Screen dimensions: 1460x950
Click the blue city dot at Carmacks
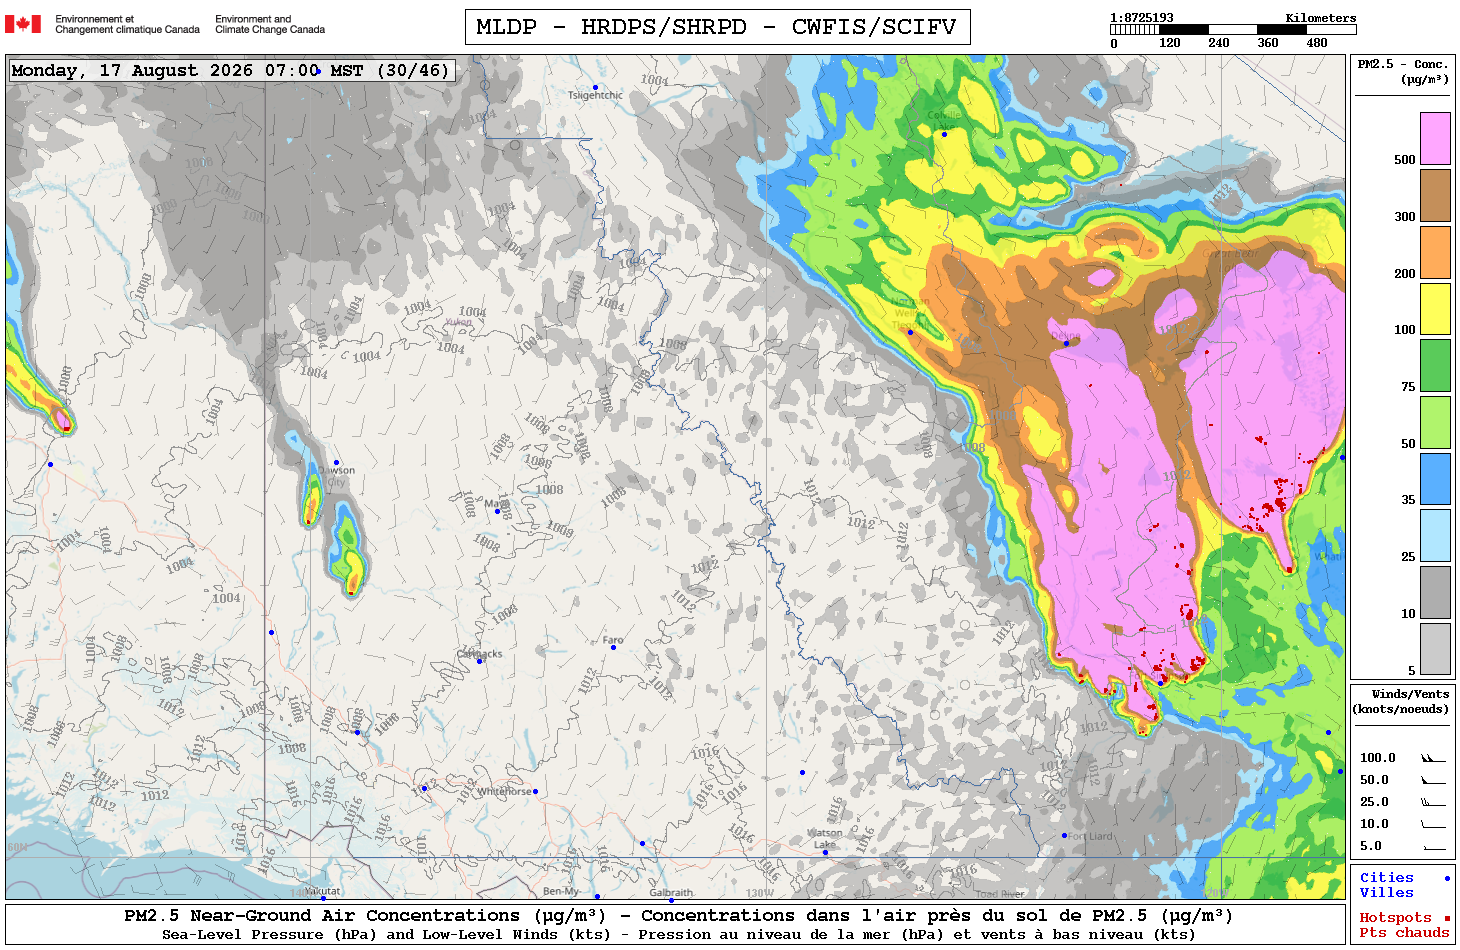point(479,661)
